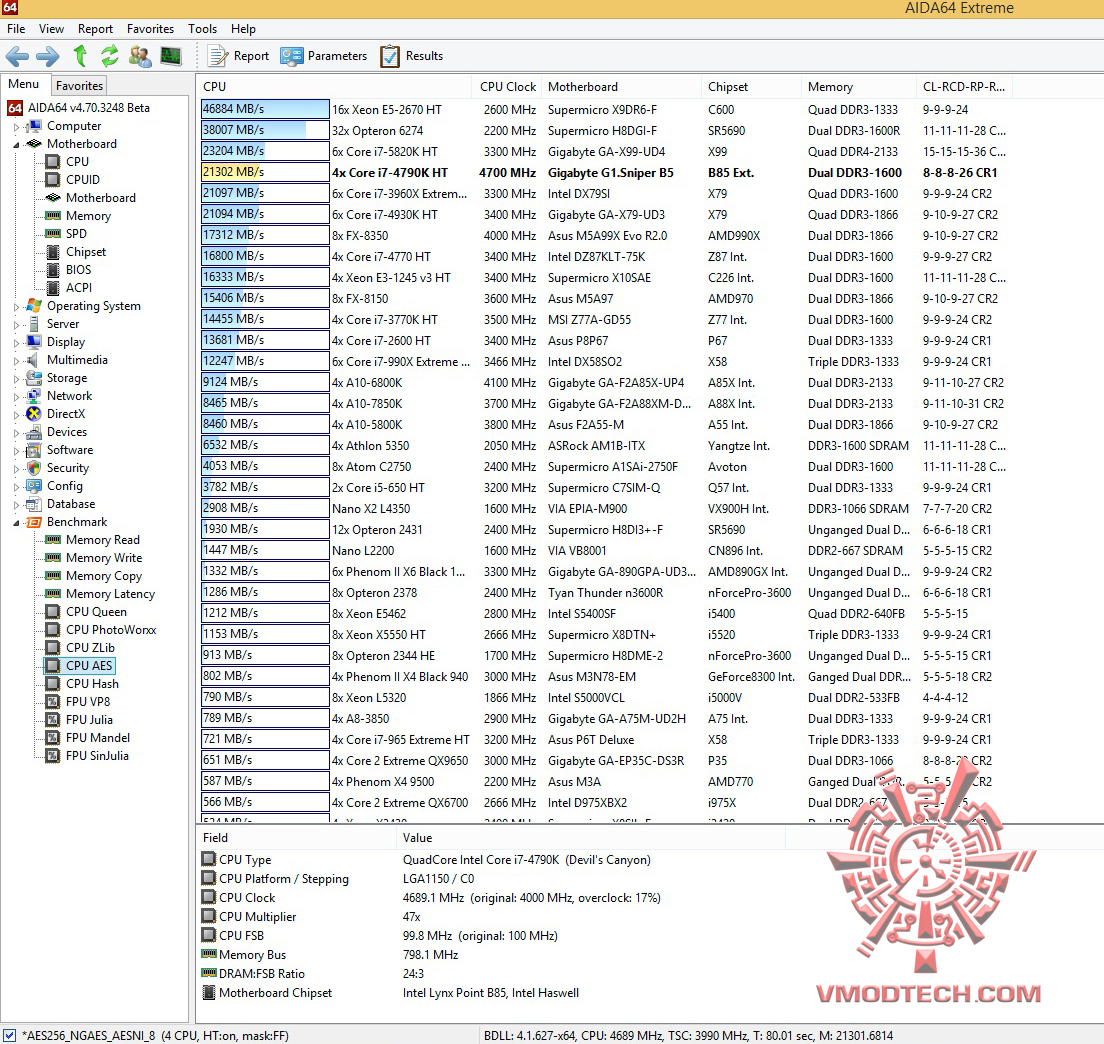Click the CL-RCD-RP-R column header
The height and width of the screenshot is (1044, 1104).
click(964, 87)
